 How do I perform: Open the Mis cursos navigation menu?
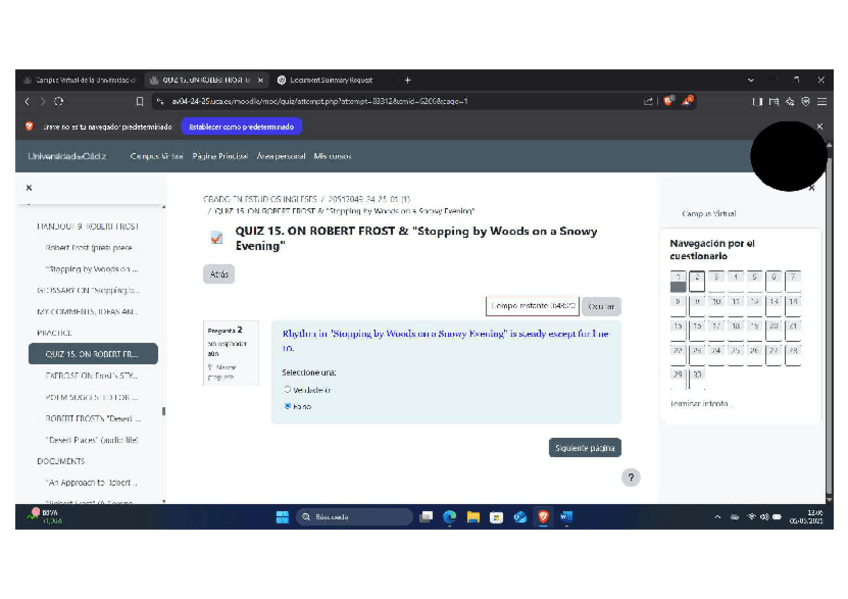(x=333, y=156)
